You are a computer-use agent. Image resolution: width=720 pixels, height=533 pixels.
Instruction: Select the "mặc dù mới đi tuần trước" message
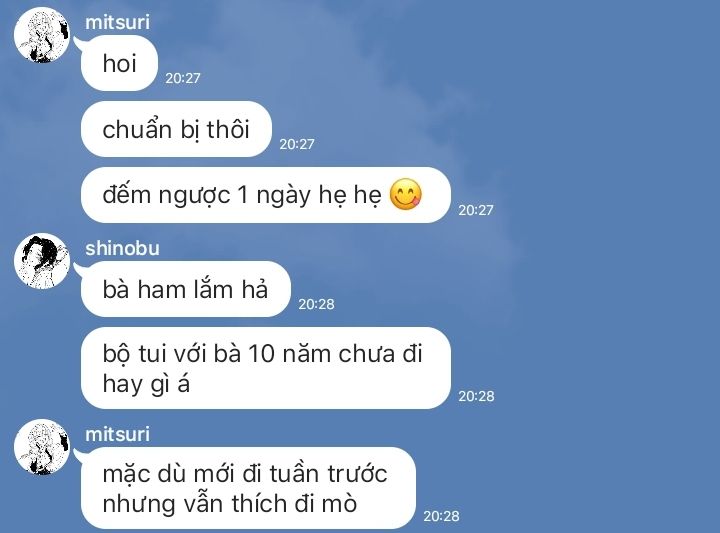[x=248, y=488]
